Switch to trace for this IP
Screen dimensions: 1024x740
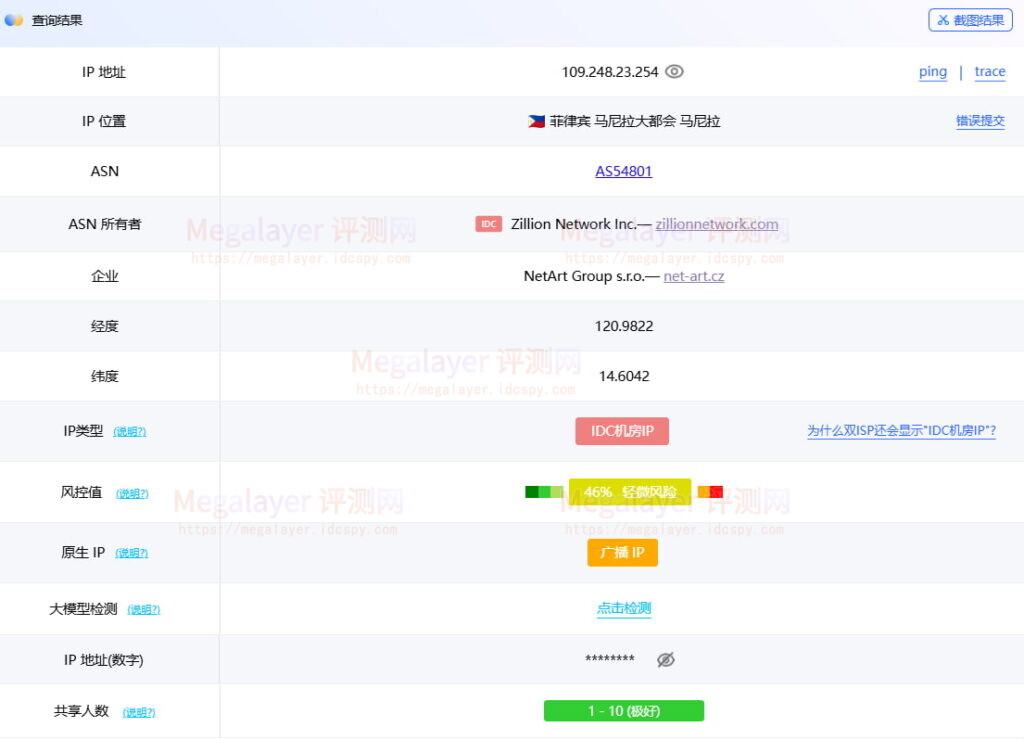point(989,71)
